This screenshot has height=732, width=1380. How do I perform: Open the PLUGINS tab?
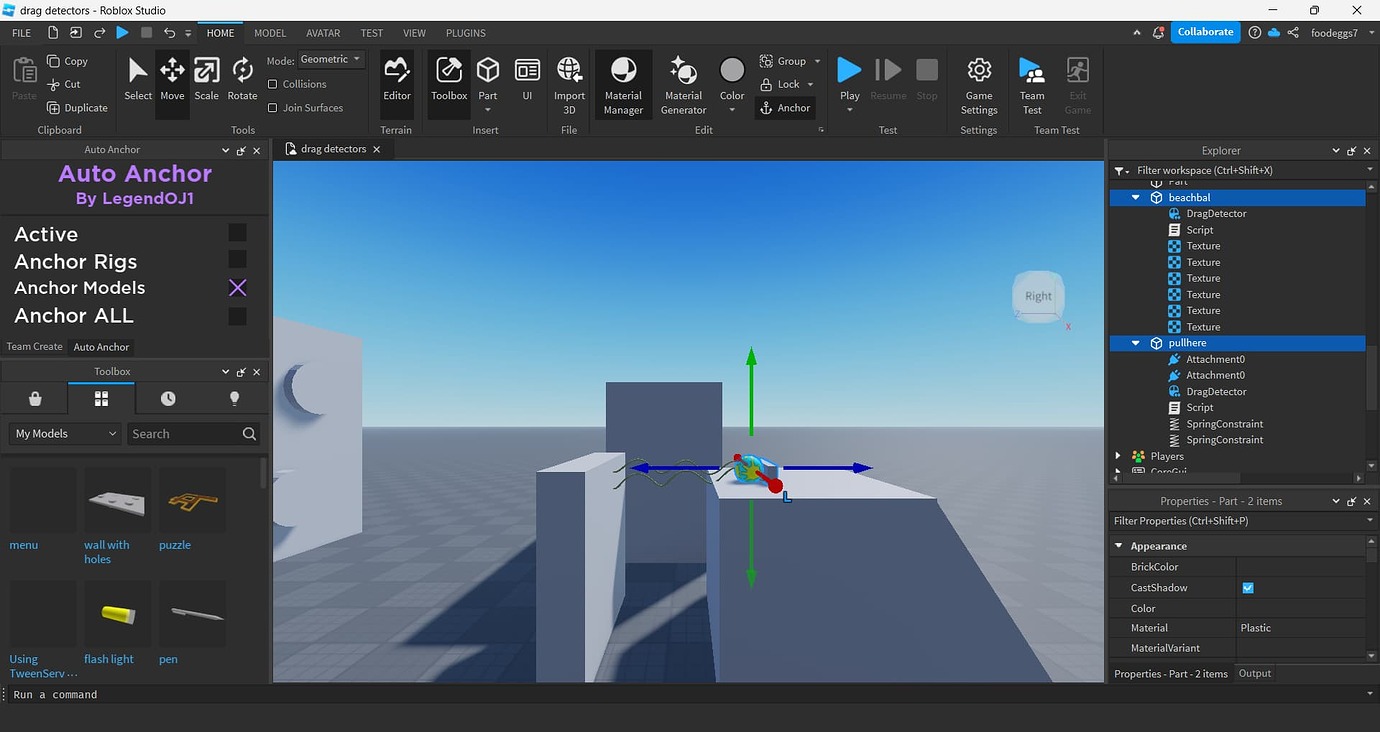point(465,33)
